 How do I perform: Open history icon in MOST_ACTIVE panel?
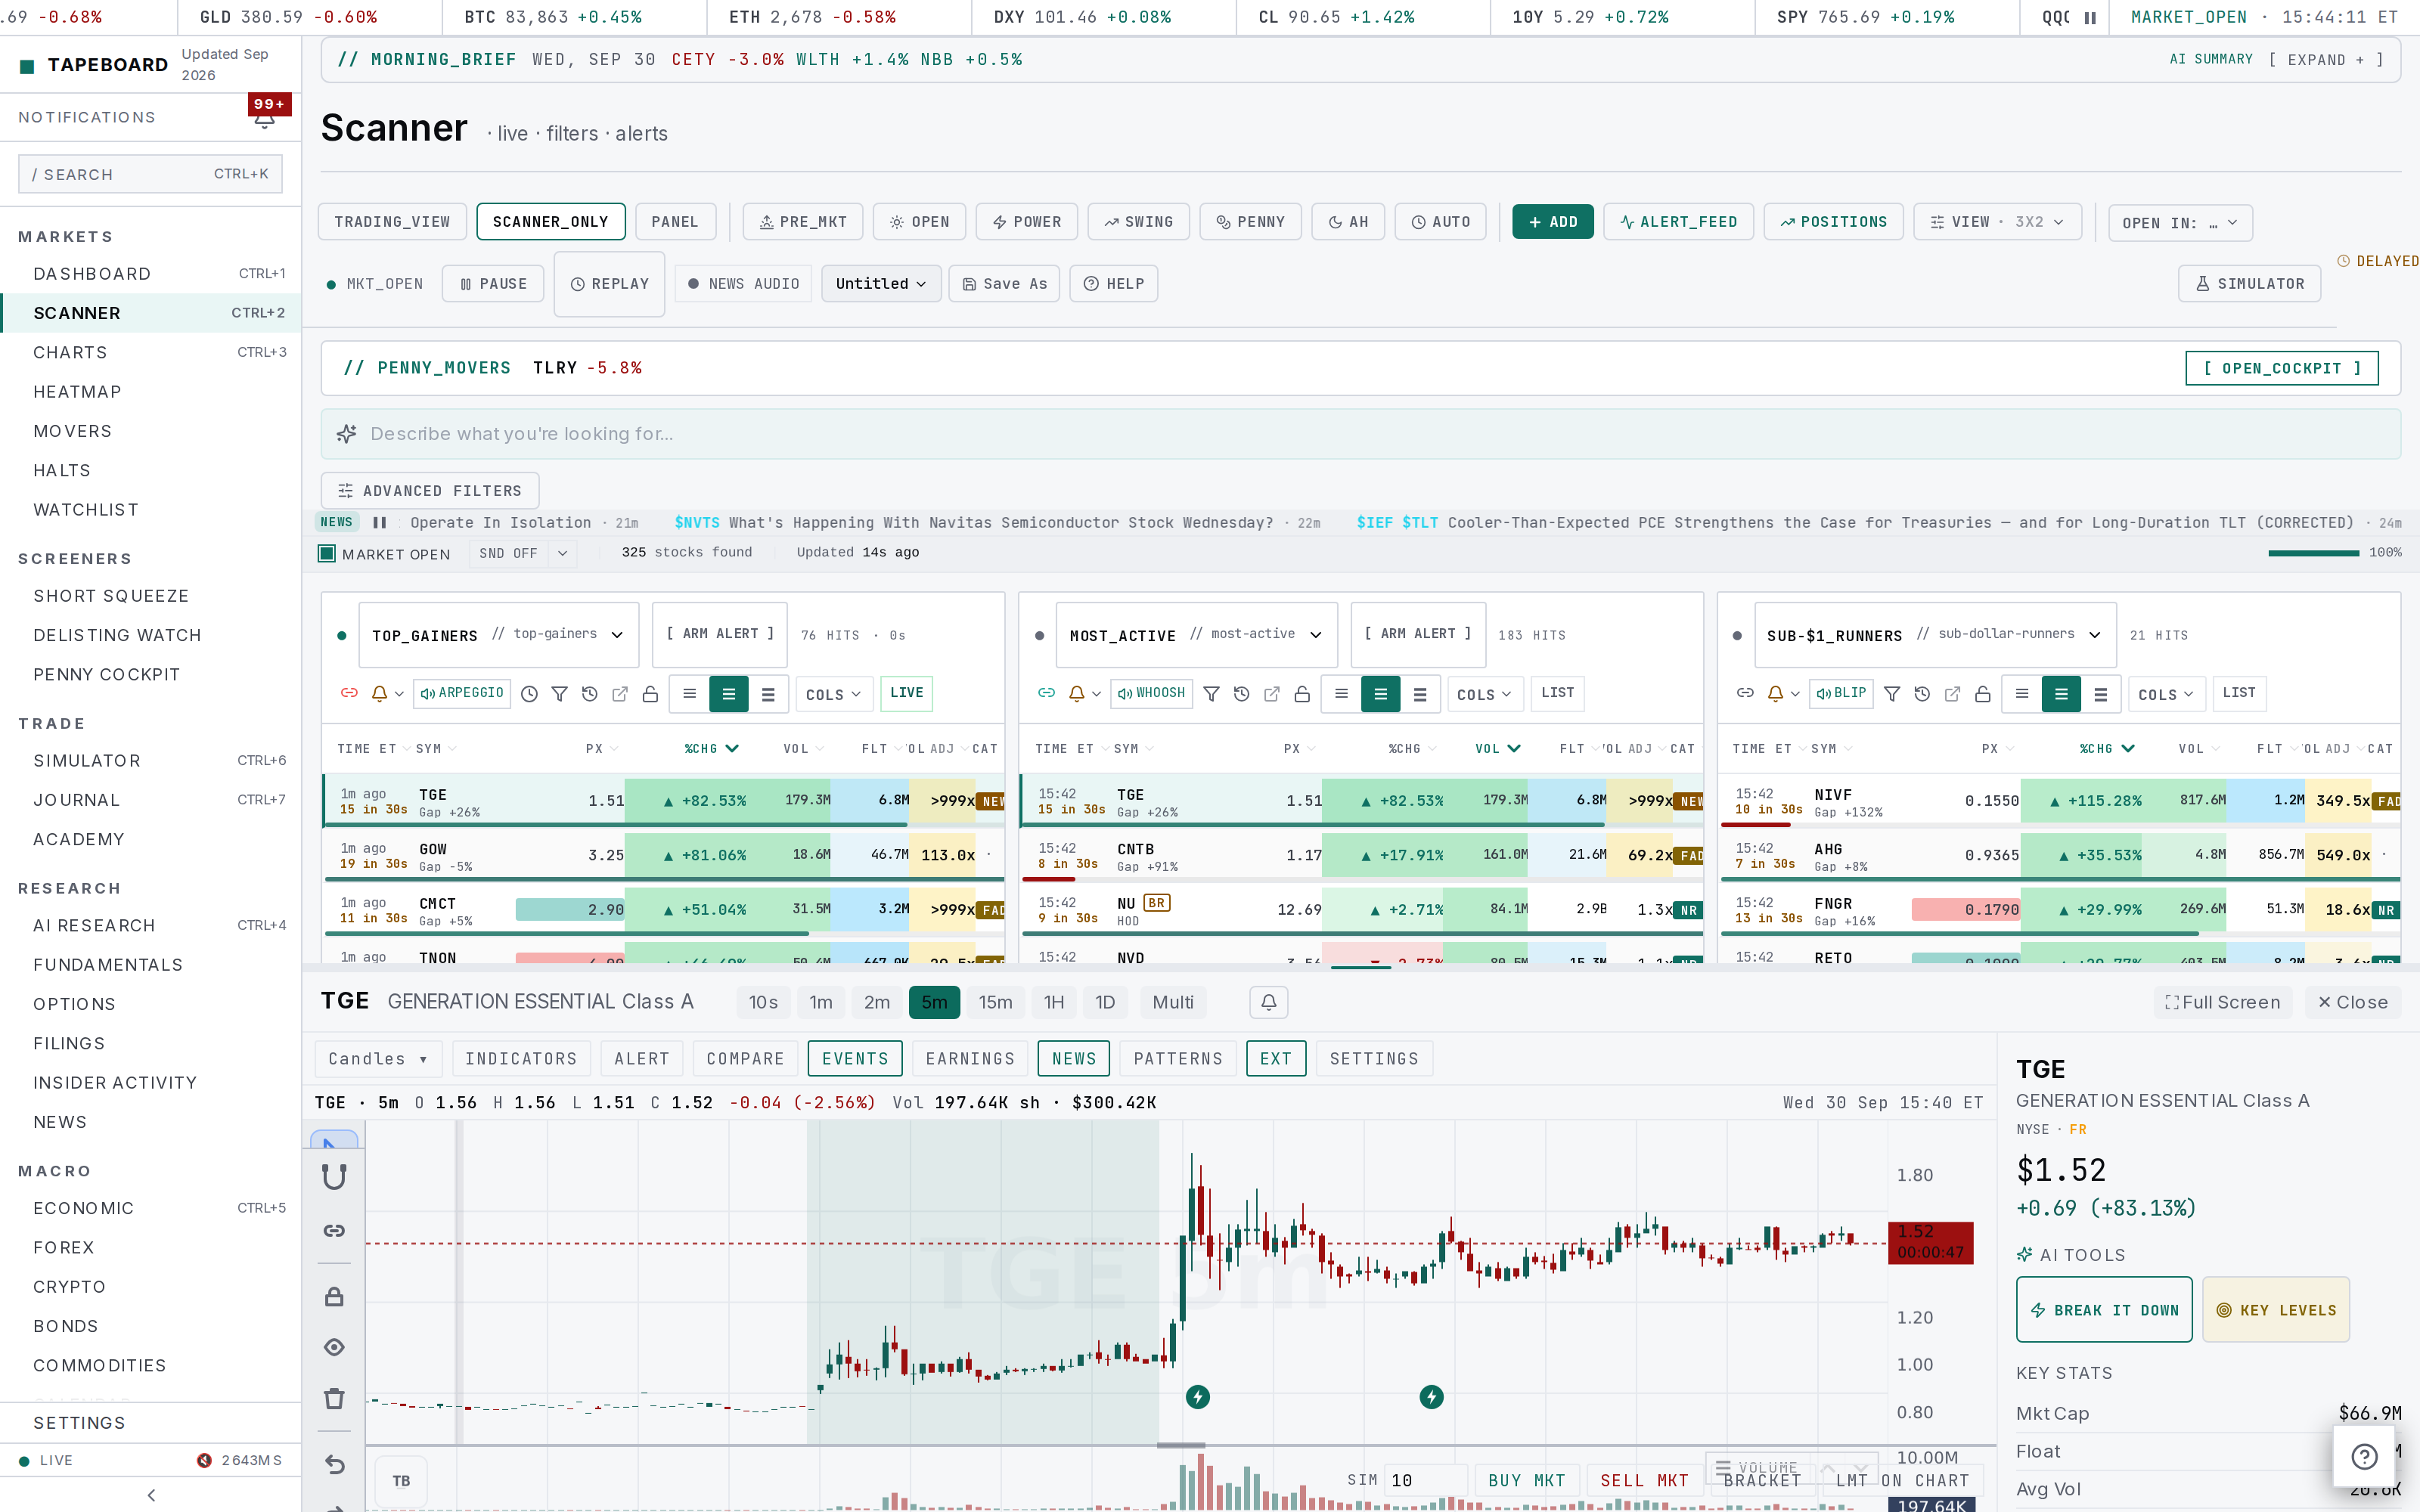(x=1242, y=694)
